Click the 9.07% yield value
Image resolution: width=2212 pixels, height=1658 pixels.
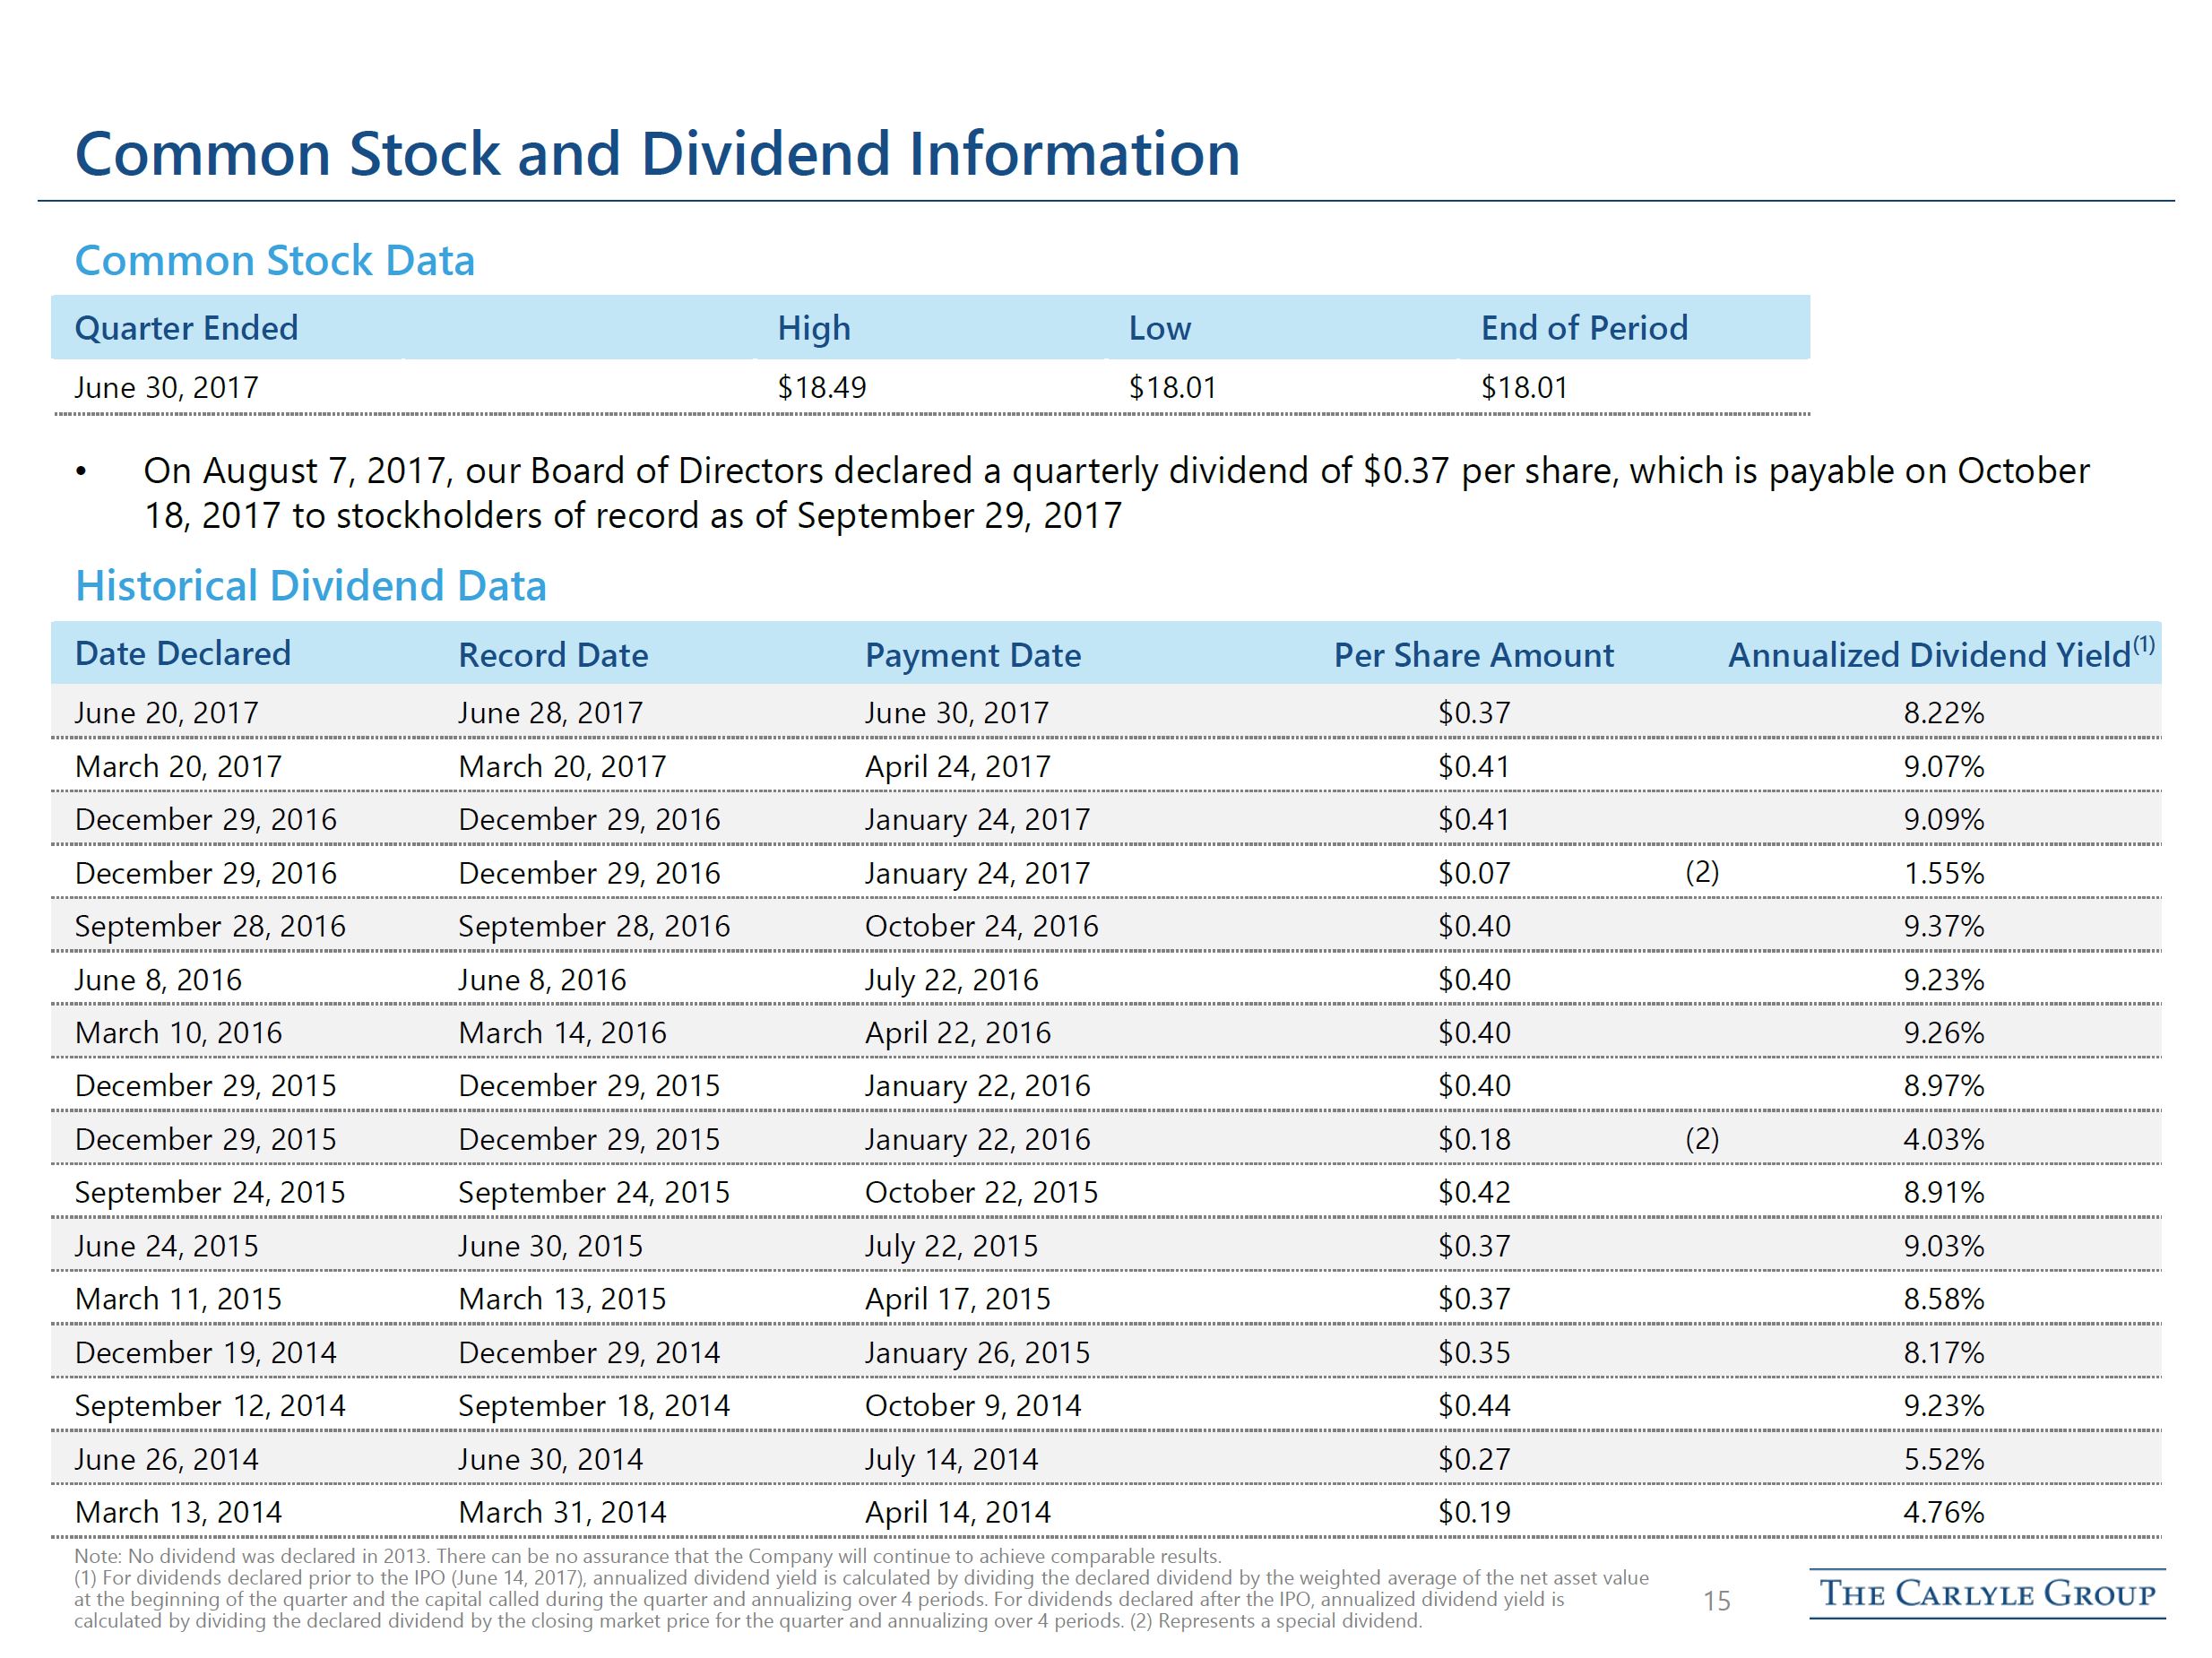(1943, 767)
